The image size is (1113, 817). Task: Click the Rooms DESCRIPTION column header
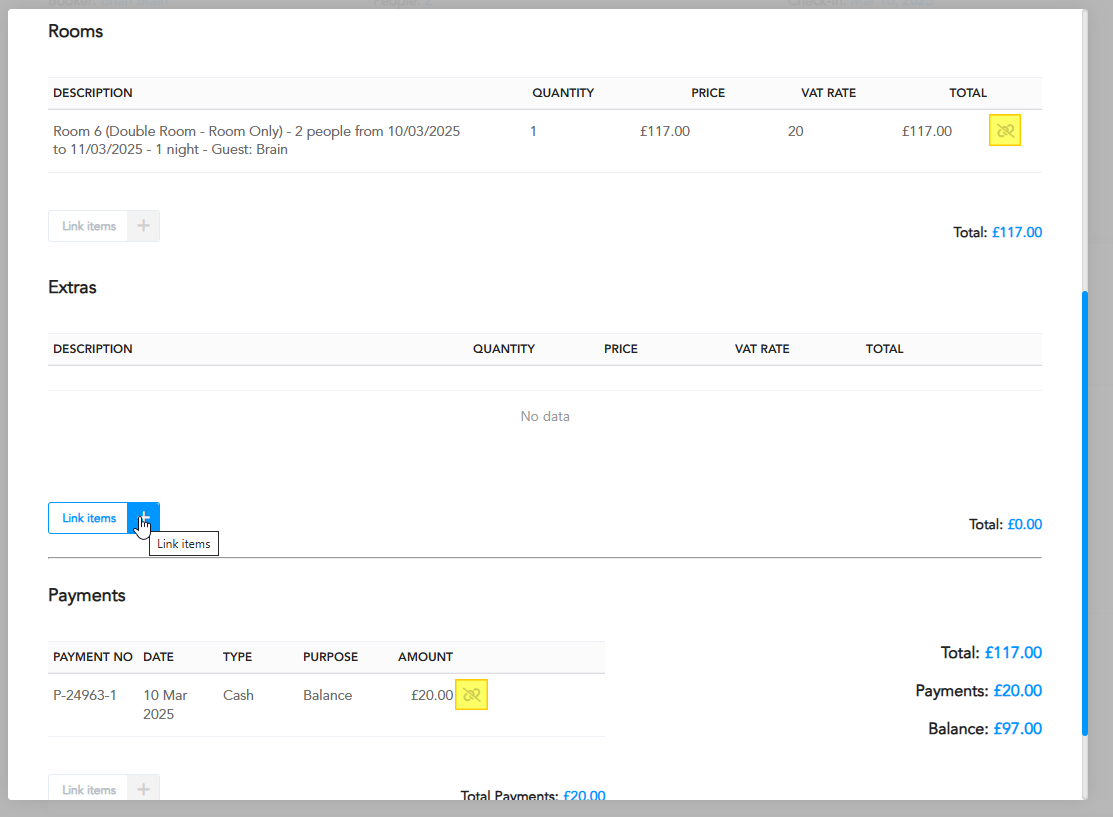click(x=92, y=93)
